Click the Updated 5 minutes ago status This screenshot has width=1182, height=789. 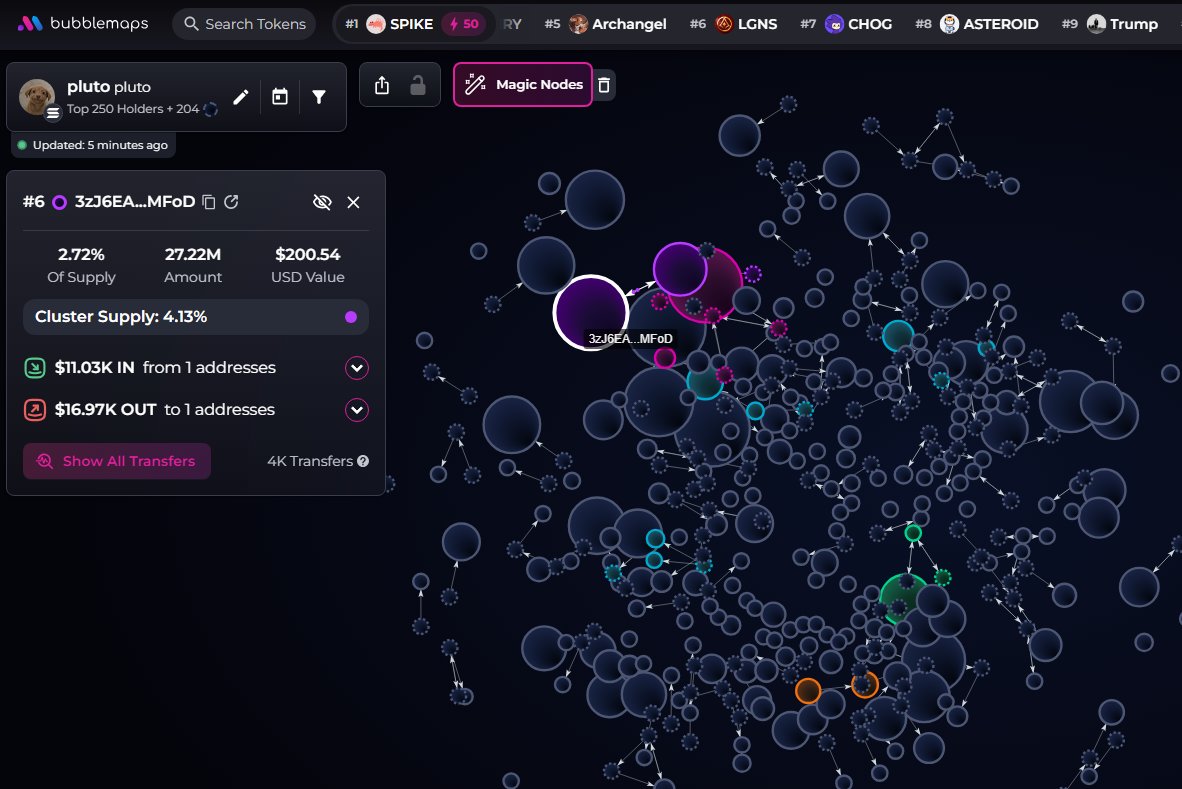tap(93, 145)
